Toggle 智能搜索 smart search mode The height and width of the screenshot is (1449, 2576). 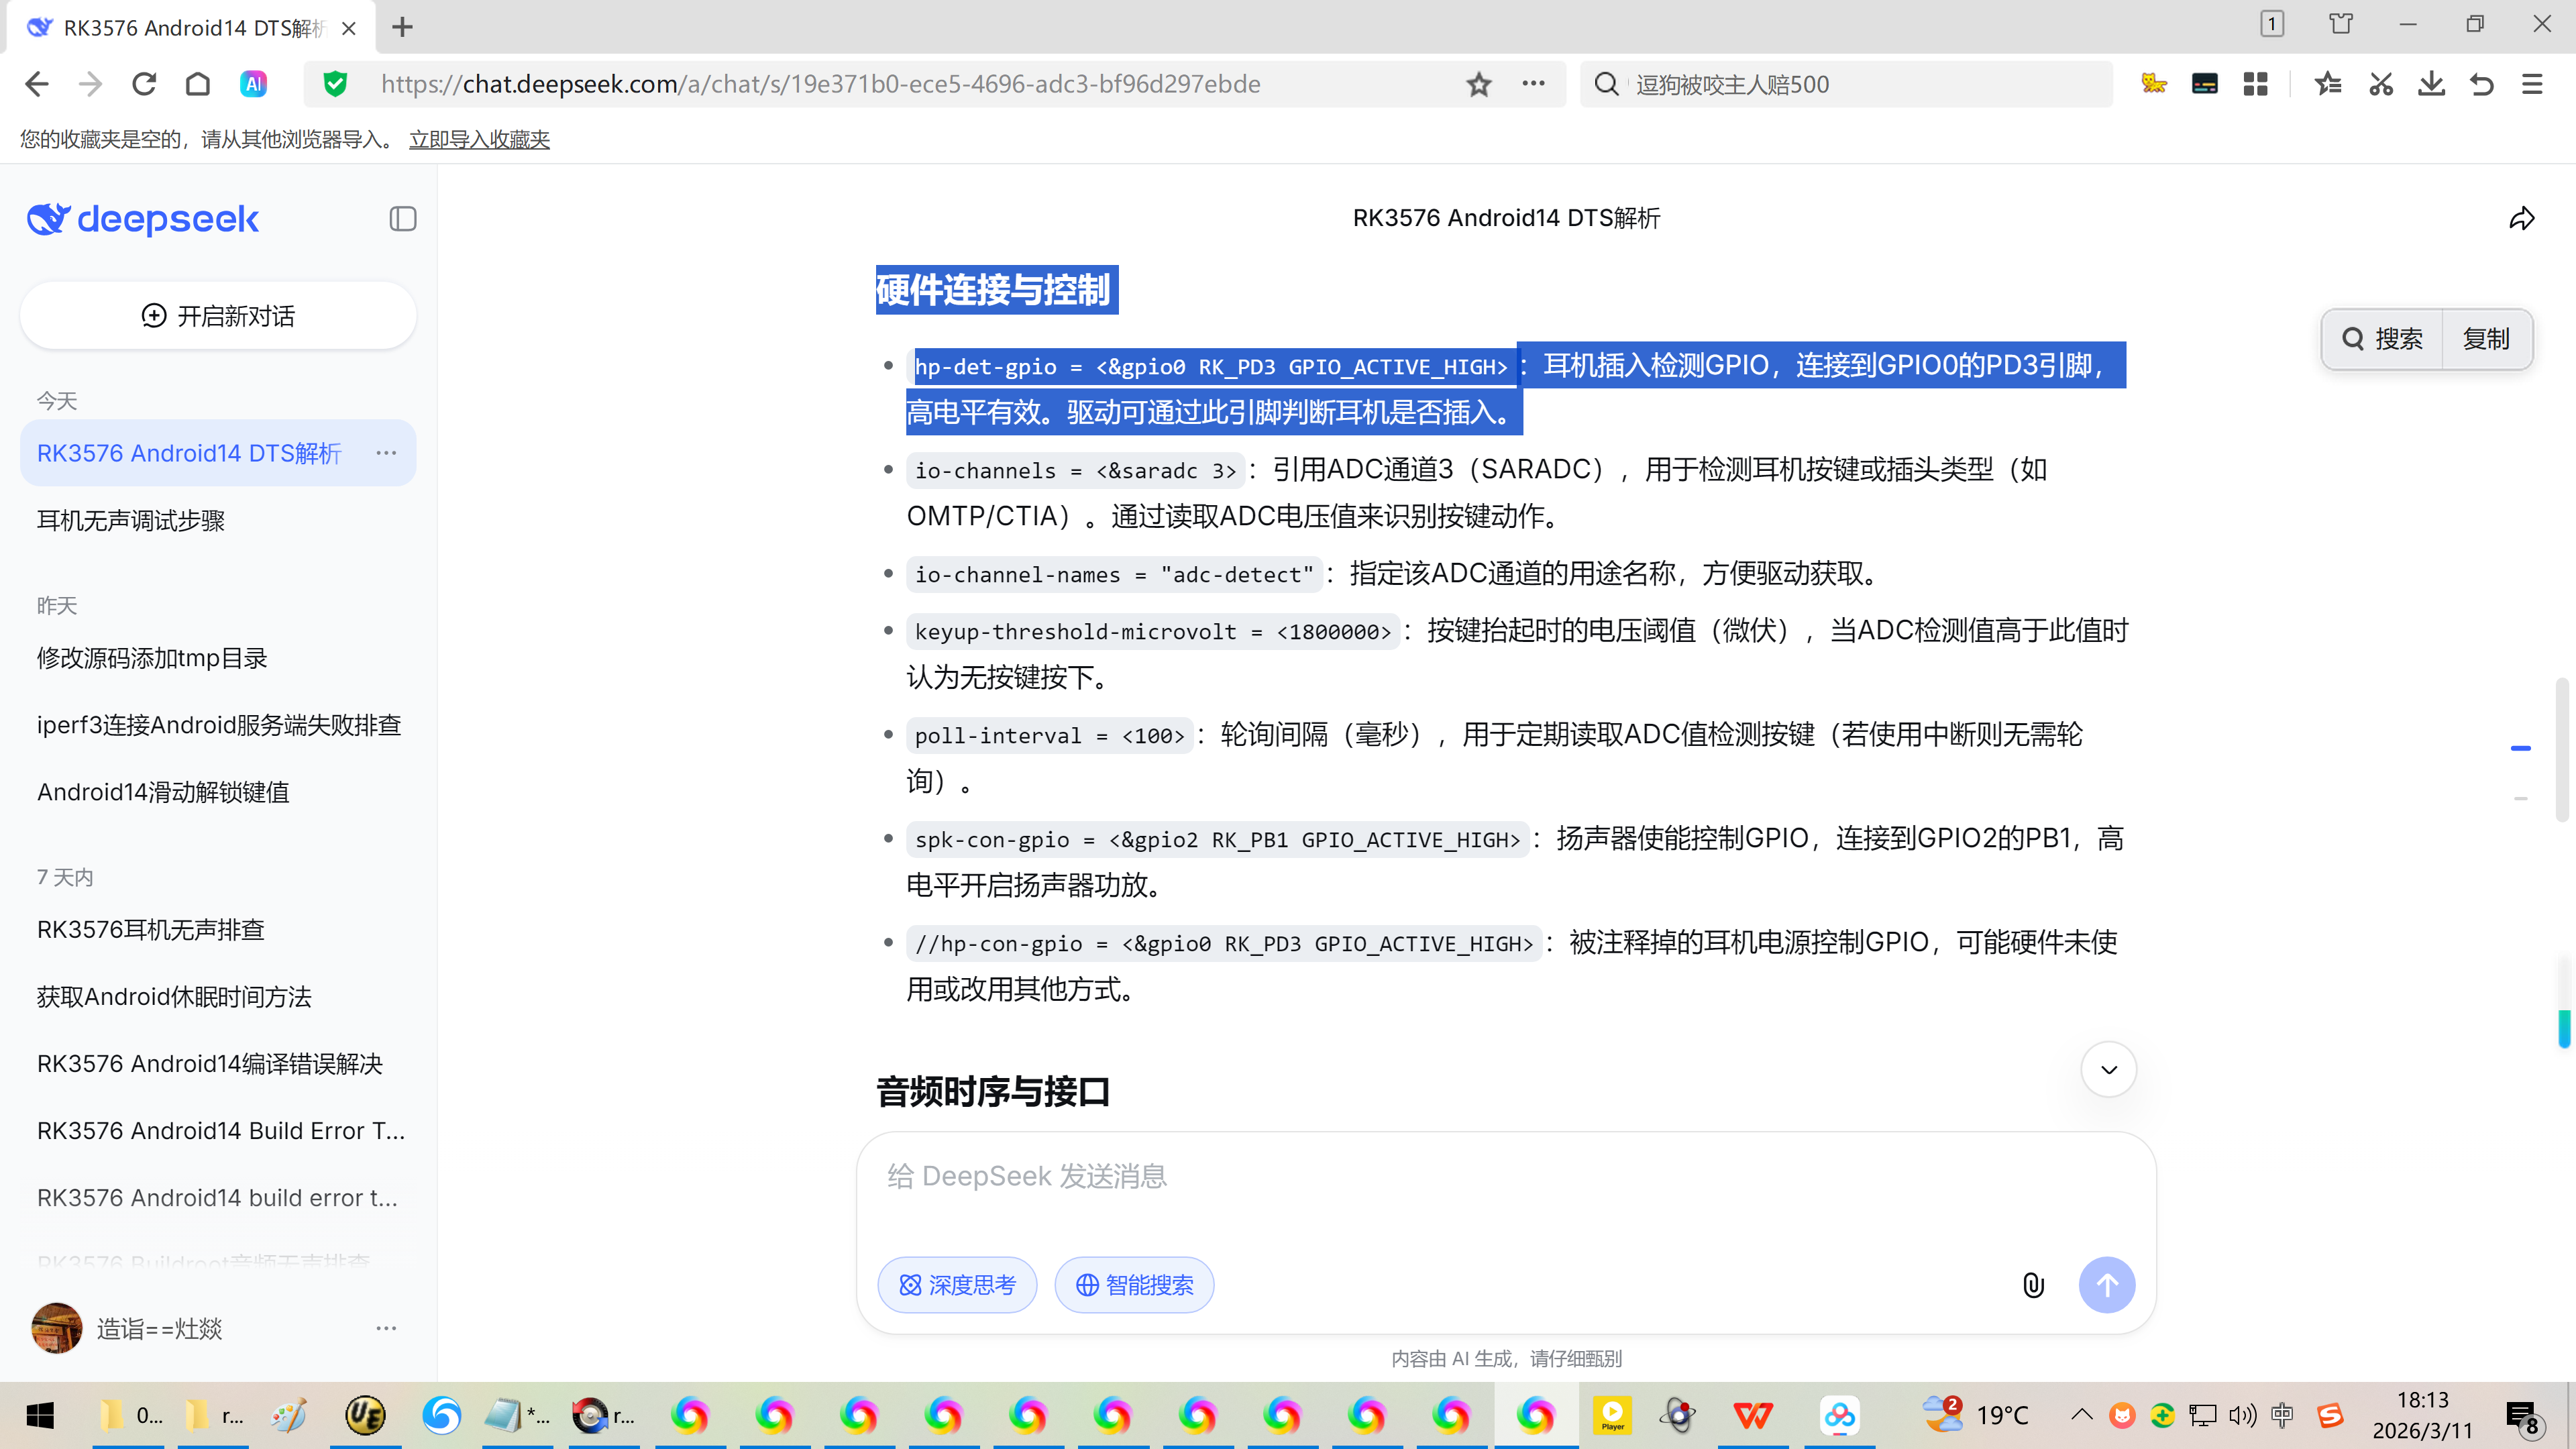(1134, 1285)
